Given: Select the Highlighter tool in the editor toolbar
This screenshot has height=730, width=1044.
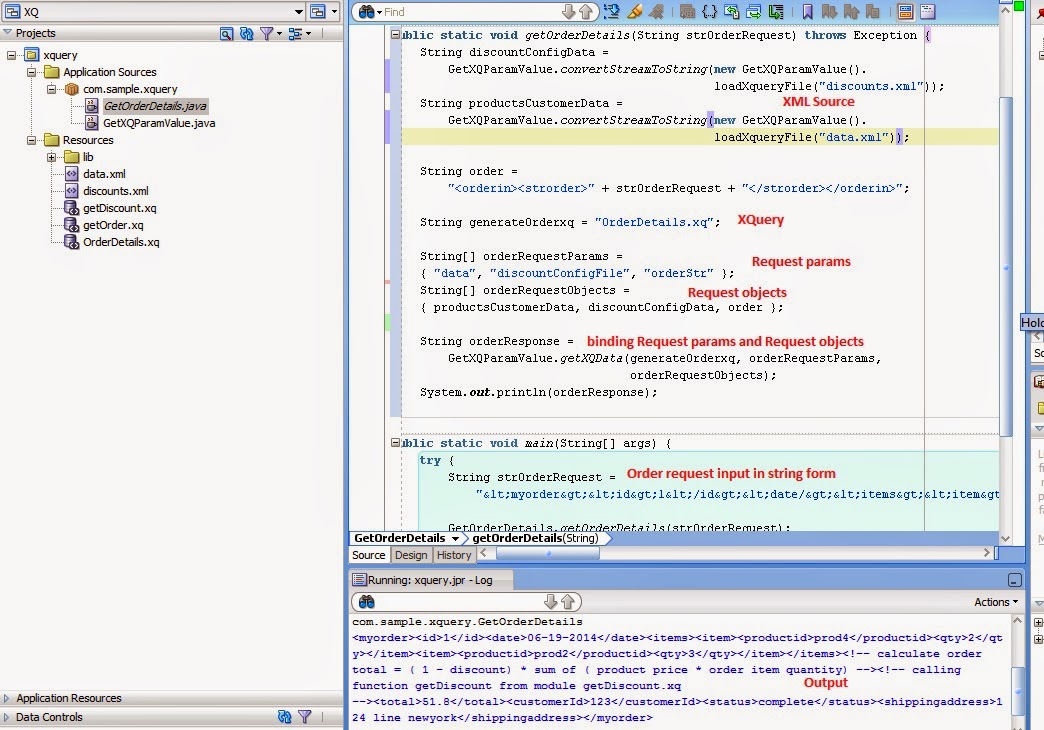Looking at the screenshot, I should pyautogui.click(x=635, y=11).
